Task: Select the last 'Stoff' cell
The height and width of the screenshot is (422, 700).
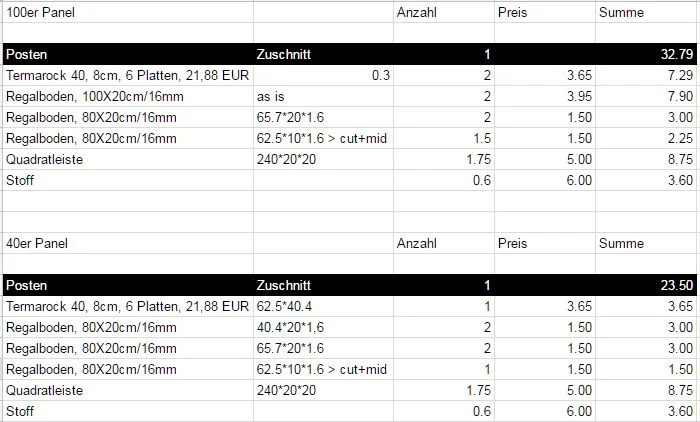Action: (x=128, y=411)
